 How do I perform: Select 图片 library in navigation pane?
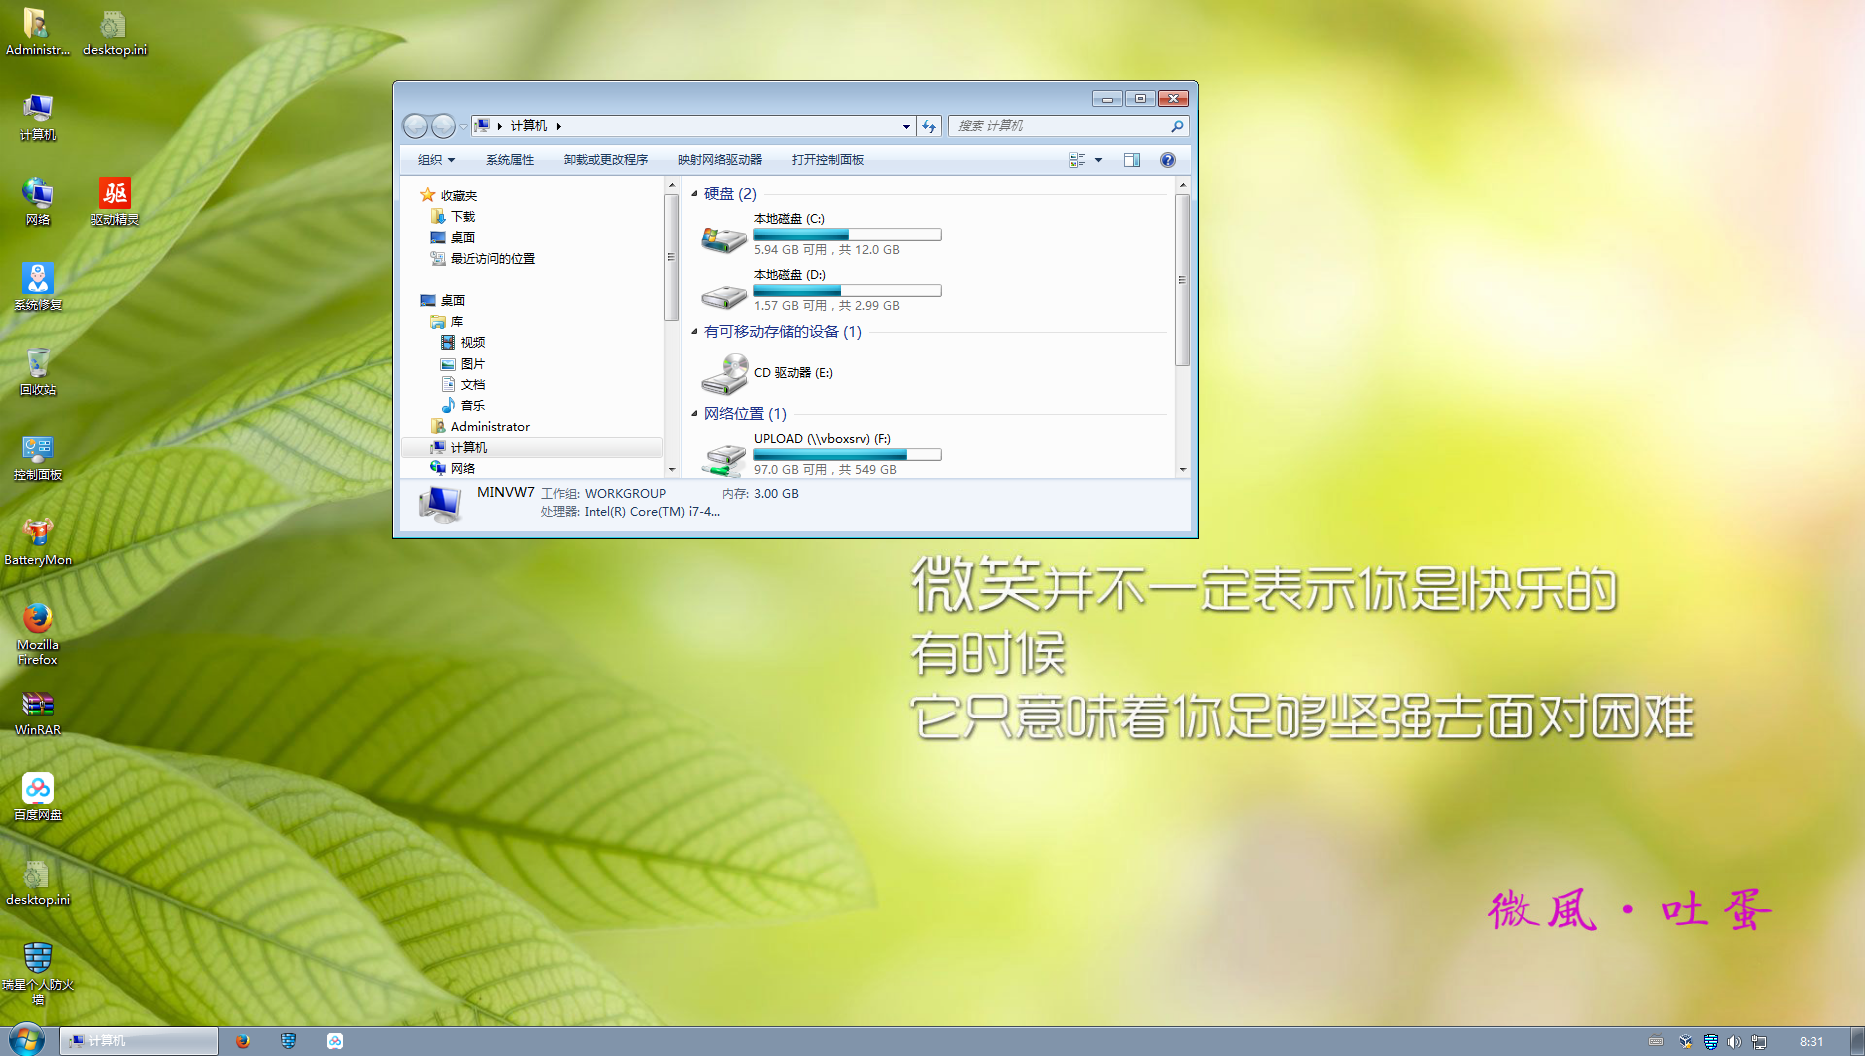473,363
